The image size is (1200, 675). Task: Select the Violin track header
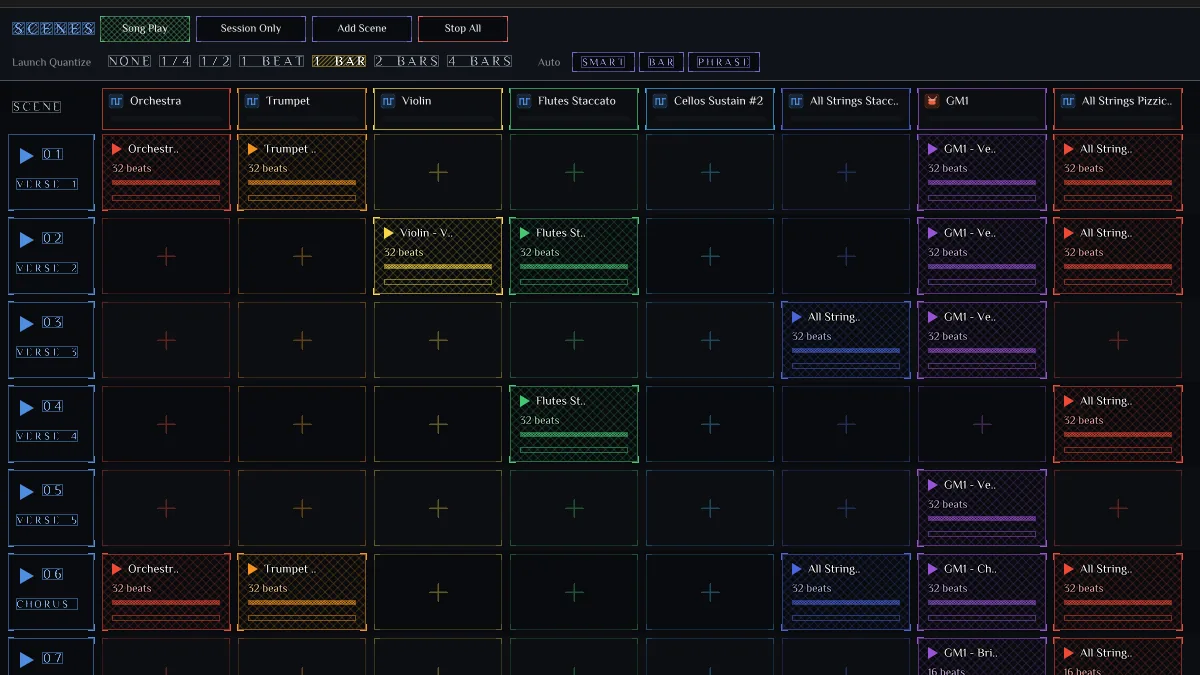(438, 108)
